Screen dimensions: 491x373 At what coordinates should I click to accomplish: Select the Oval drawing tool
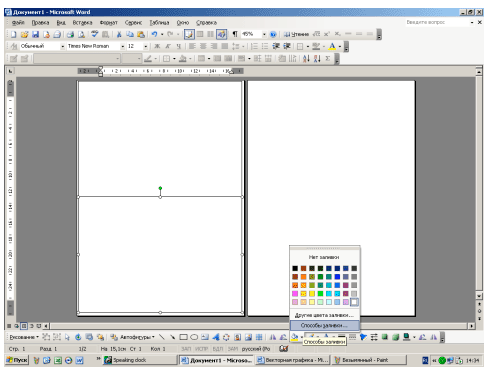click(194, 337)
